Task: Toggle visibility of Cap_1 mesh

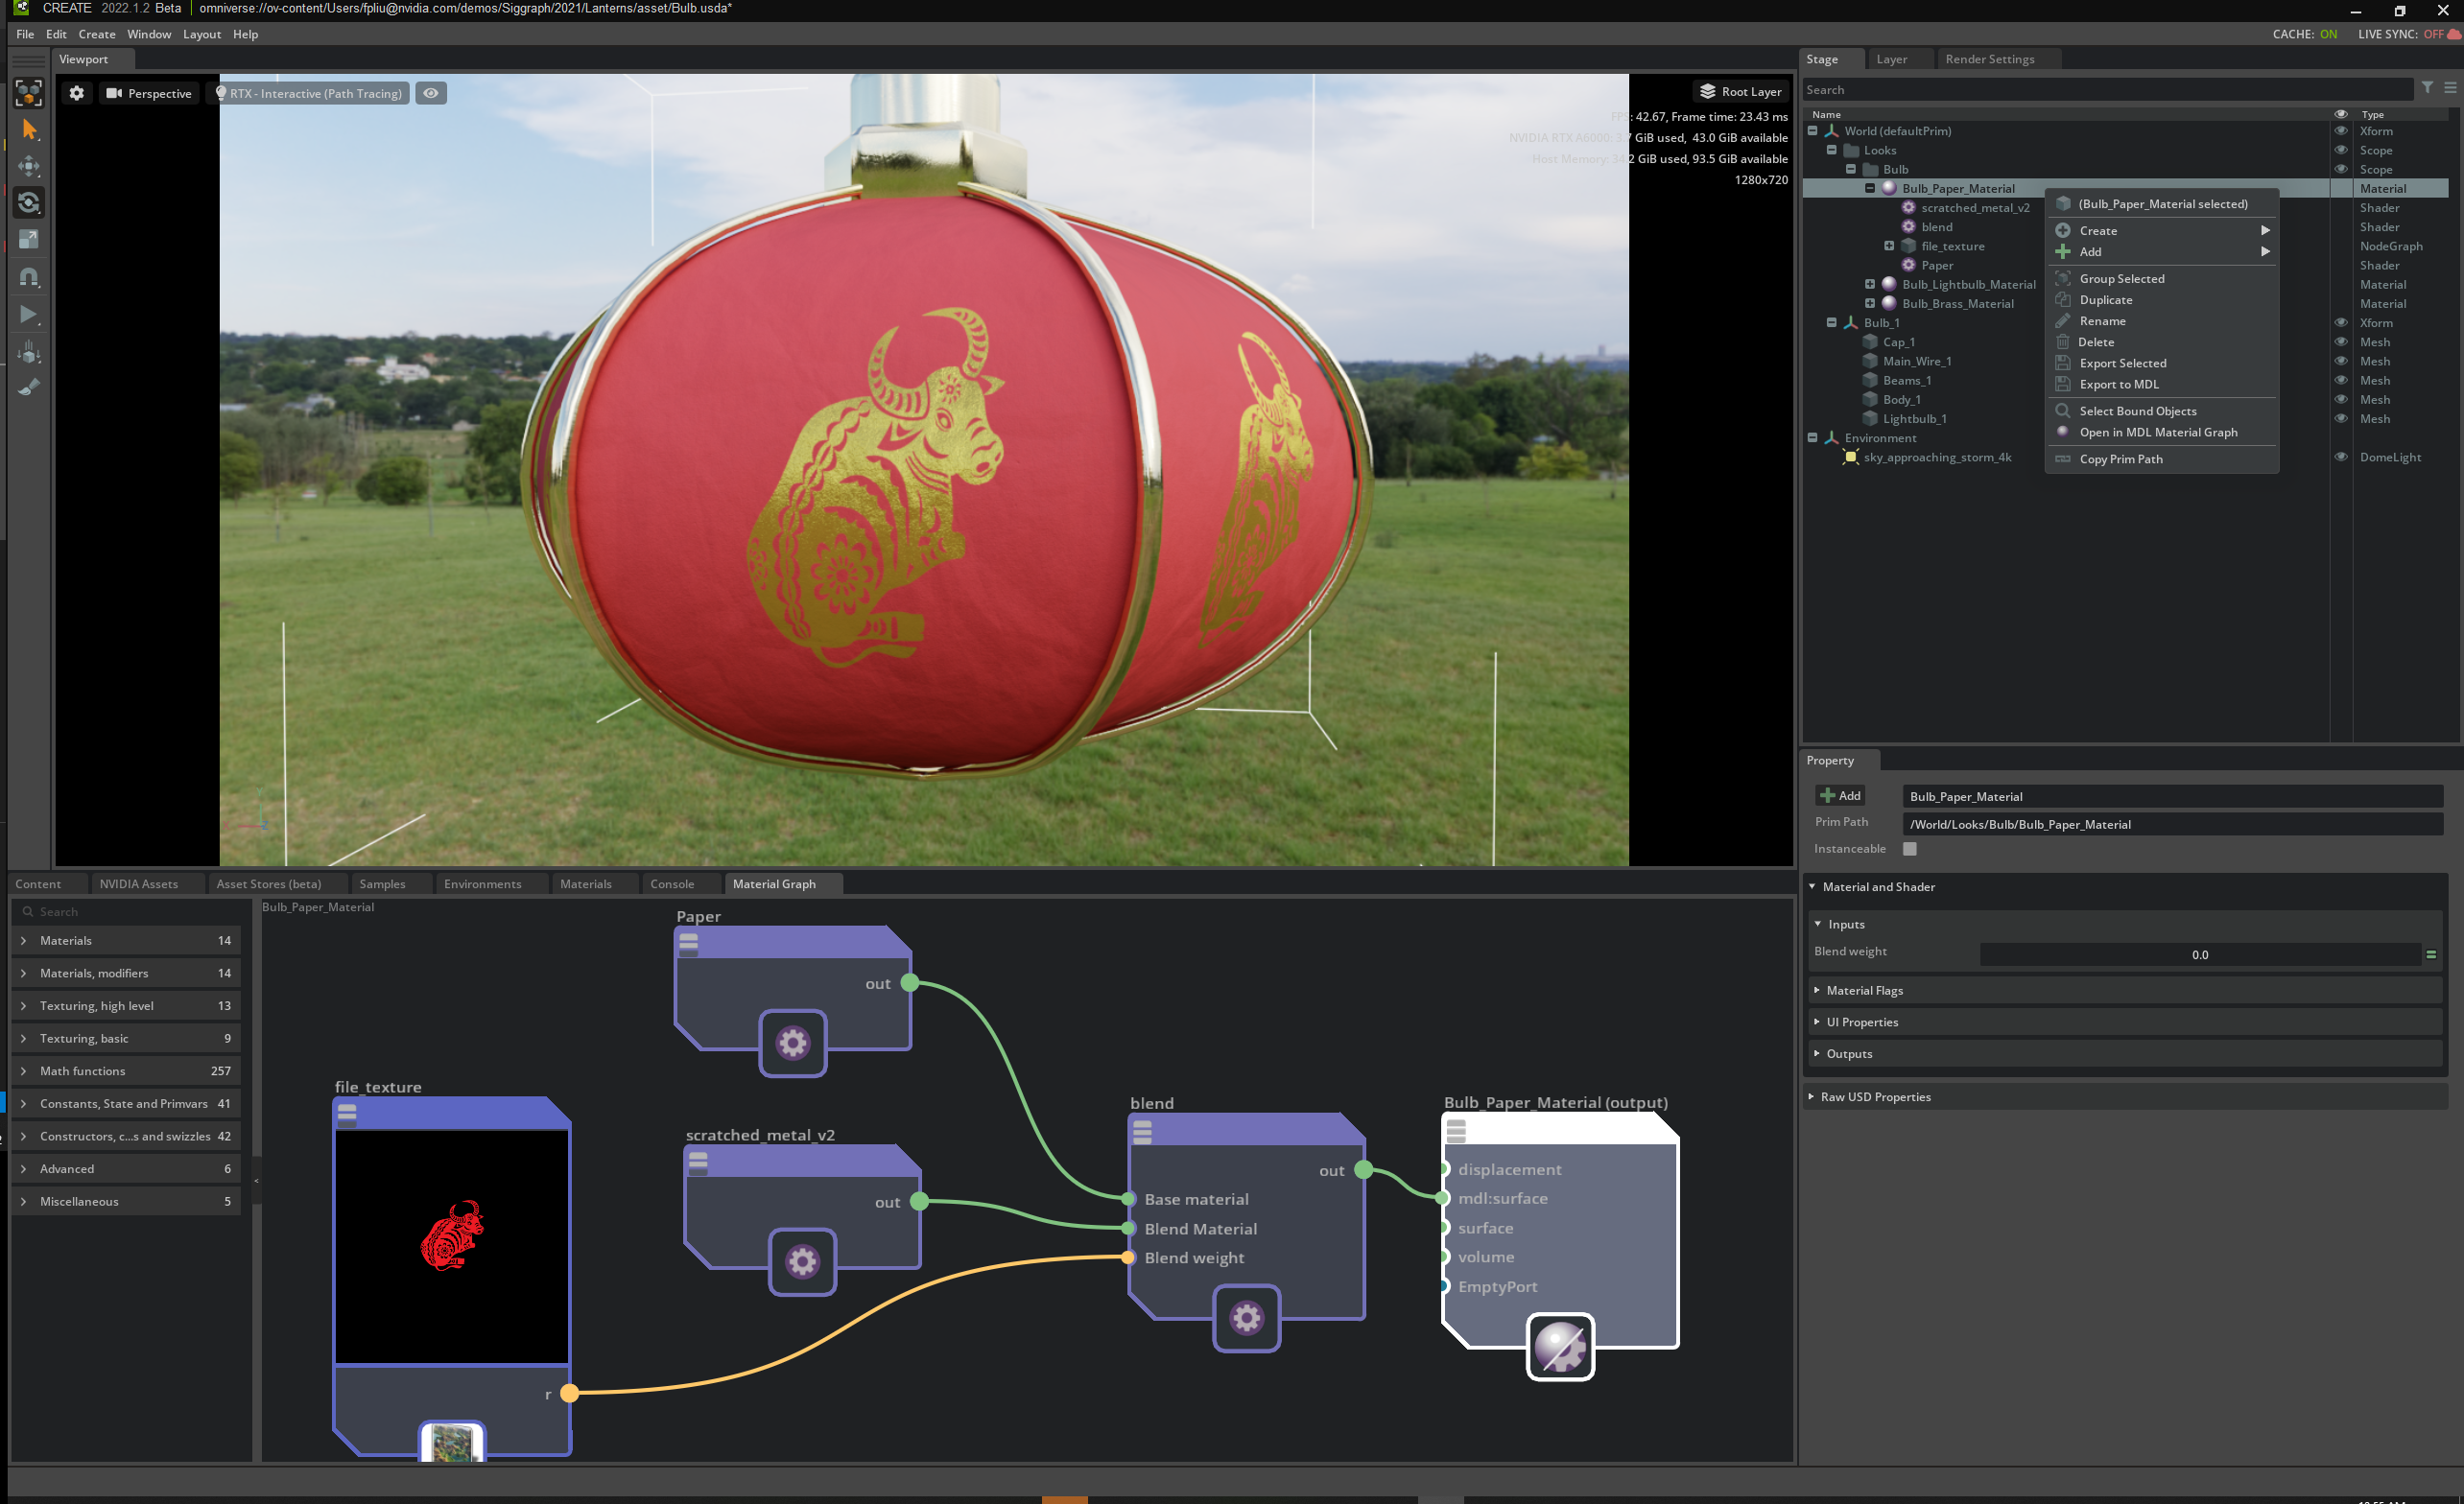Action: 2341,342
